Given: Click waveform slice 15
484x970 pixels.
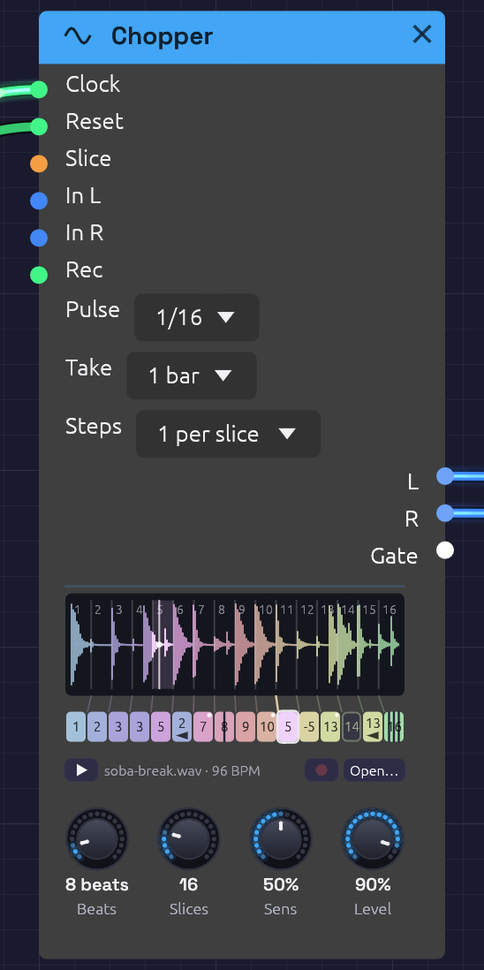Looking at the screenshot, I should point(369,644).
